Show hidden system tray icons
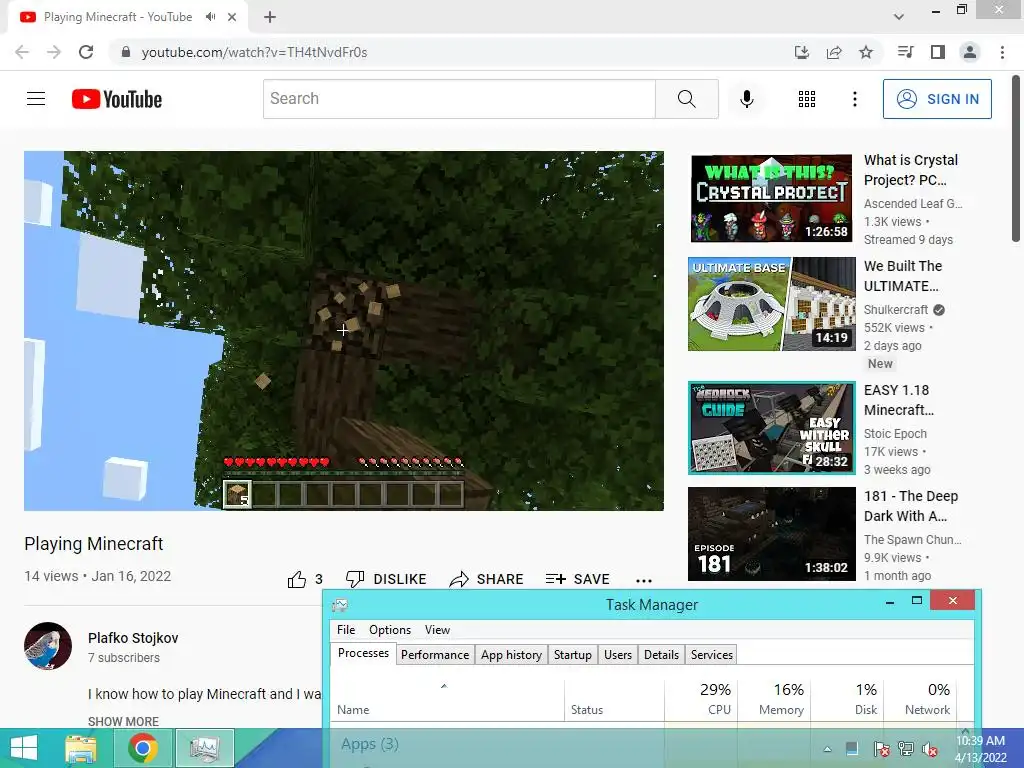Screen dimensions: 1024x768 (827, 749)
